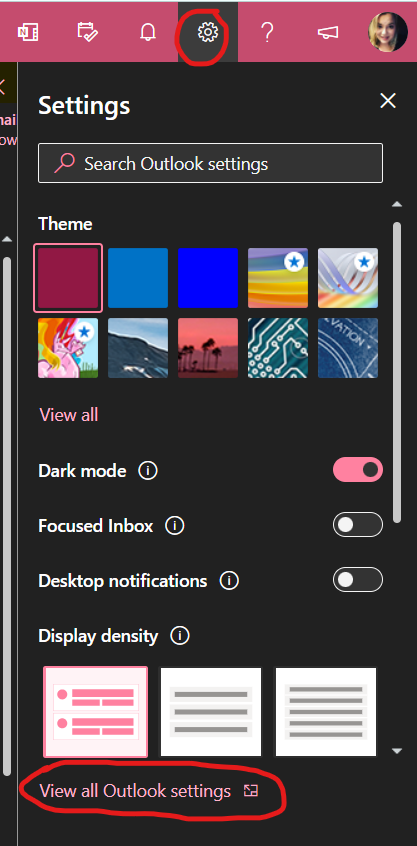Choose the yellow rainbow wave theme
Screen dimensions: 417x846
point(278,278)
